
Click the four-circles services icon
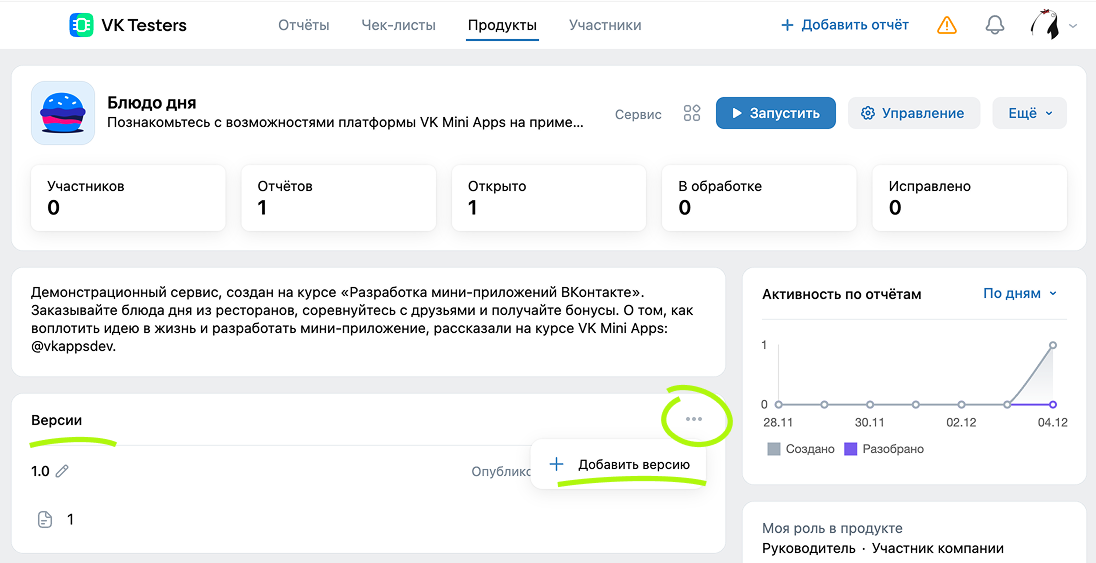tap(692, 113)
